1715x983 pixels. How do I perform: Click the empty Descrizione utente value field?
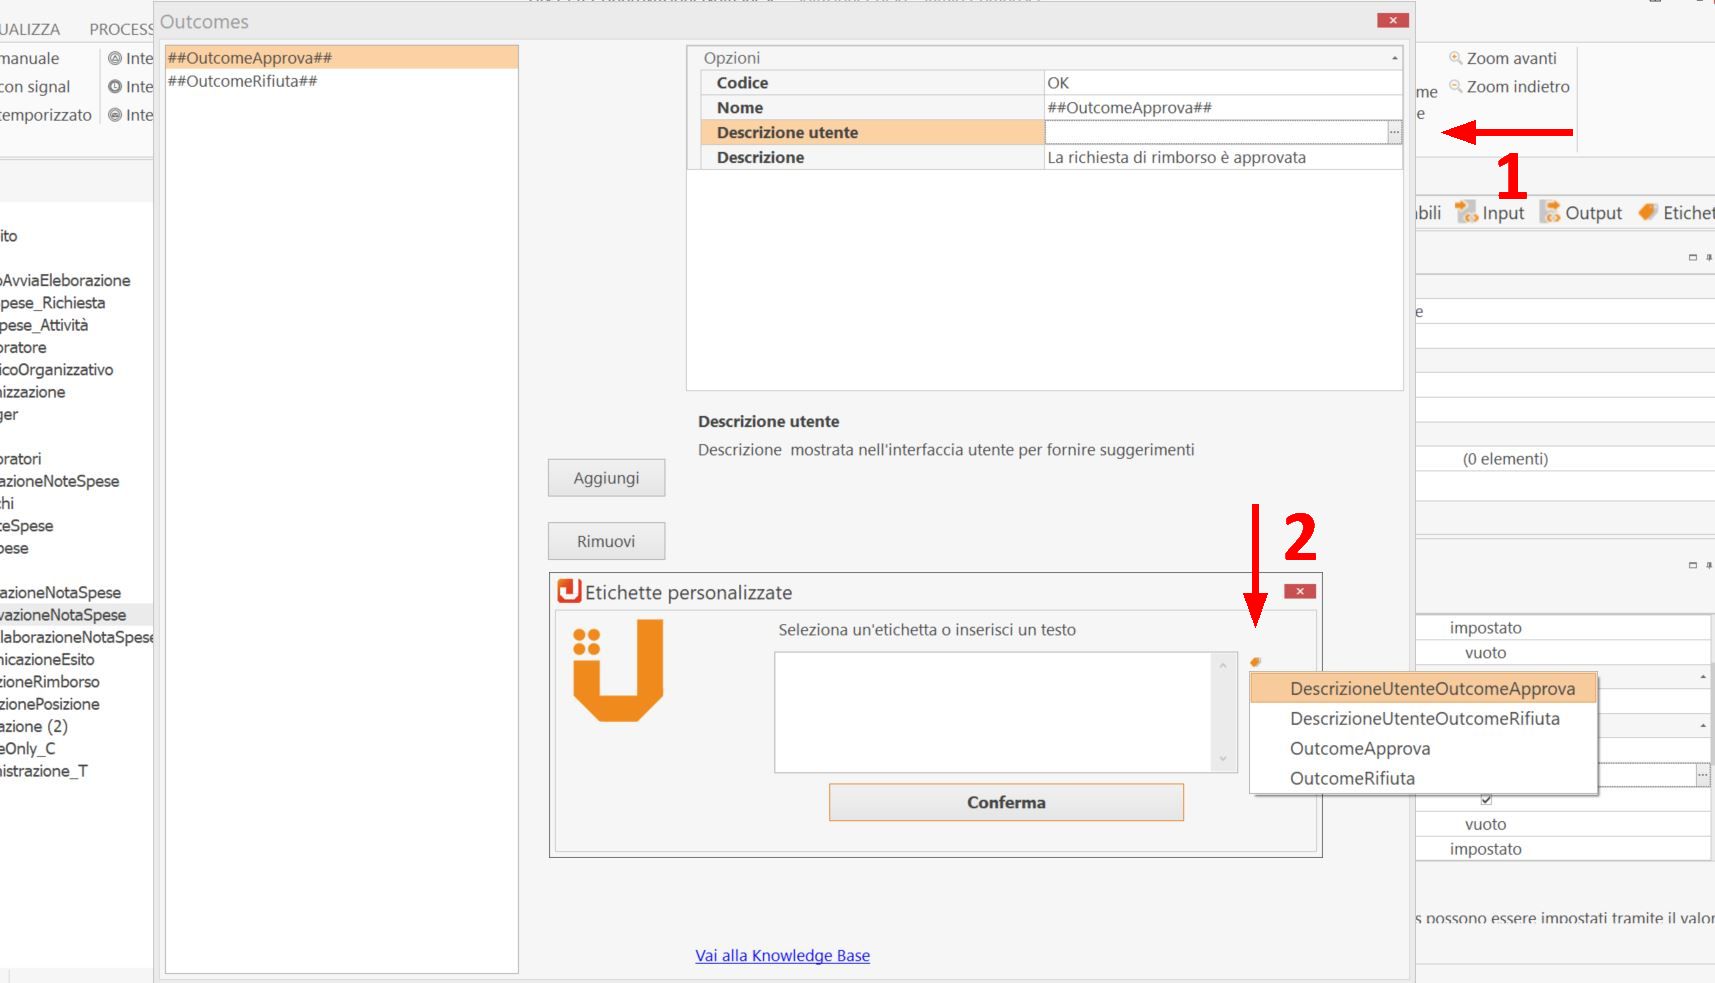[1215, 132]
